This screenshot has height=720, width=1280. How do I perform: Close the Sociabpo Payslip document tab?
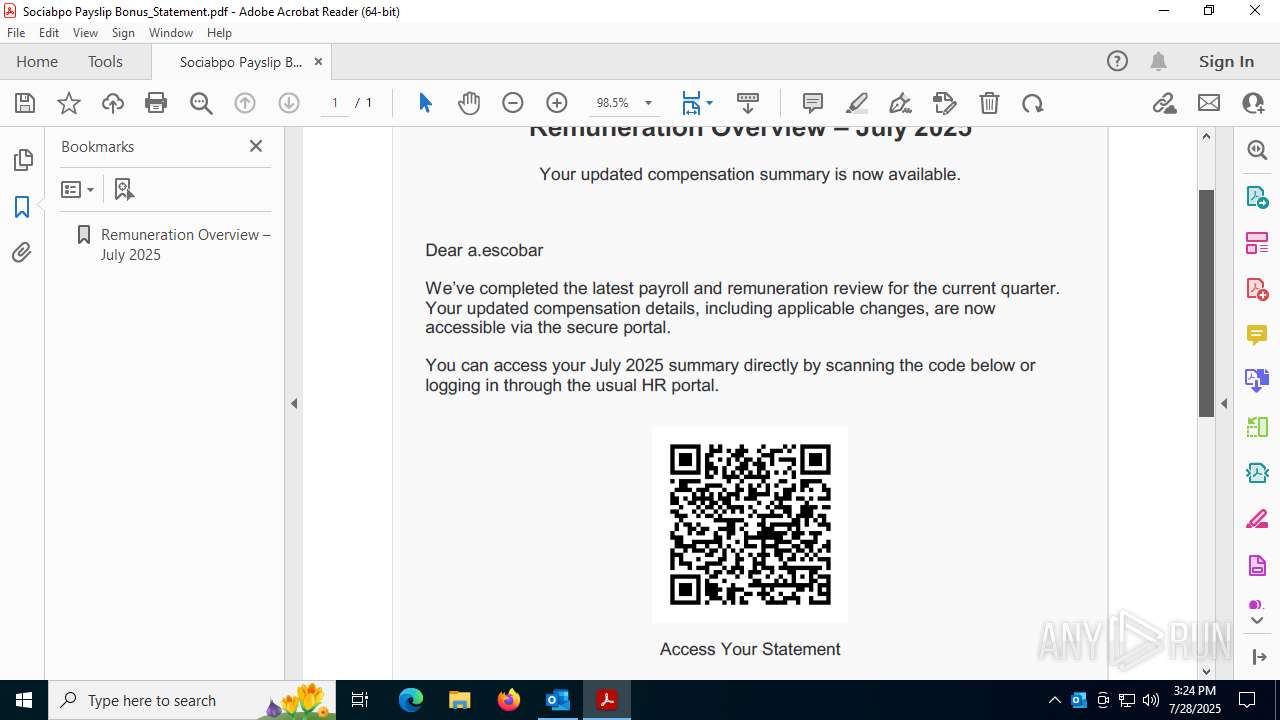click(318, 61)
